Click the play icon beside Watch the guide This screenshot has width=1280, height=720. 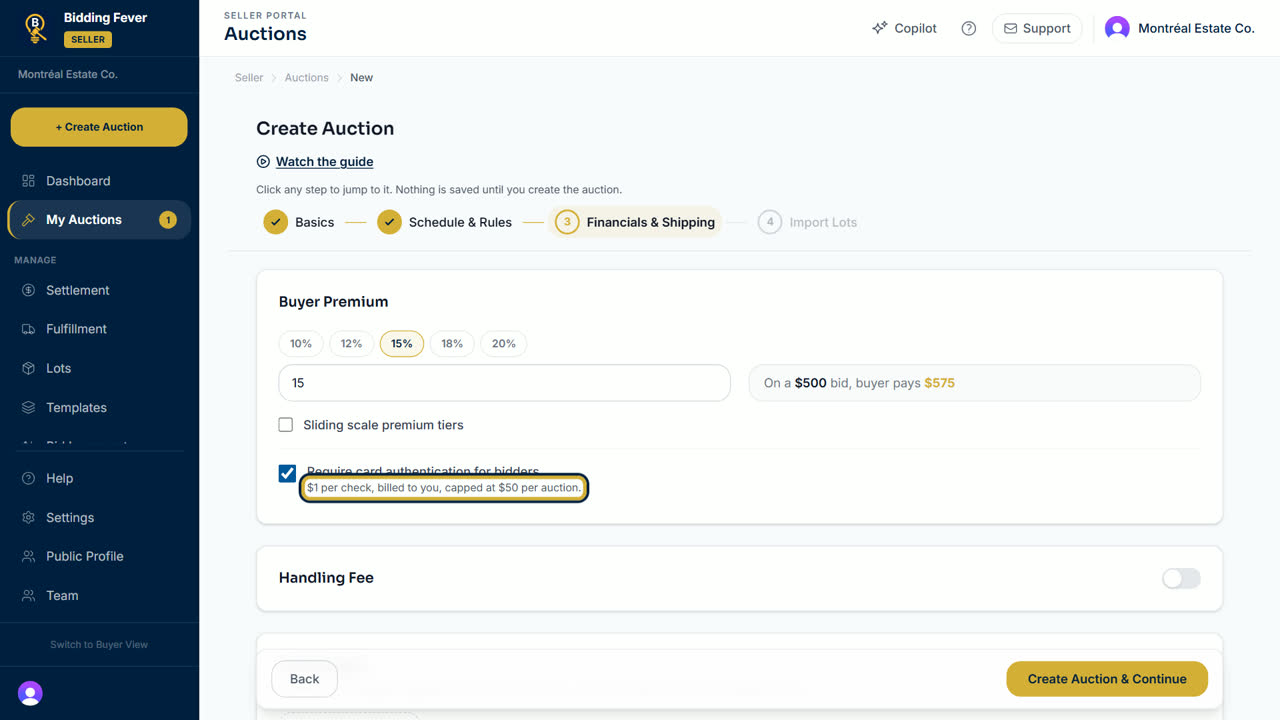pos(263,161)
